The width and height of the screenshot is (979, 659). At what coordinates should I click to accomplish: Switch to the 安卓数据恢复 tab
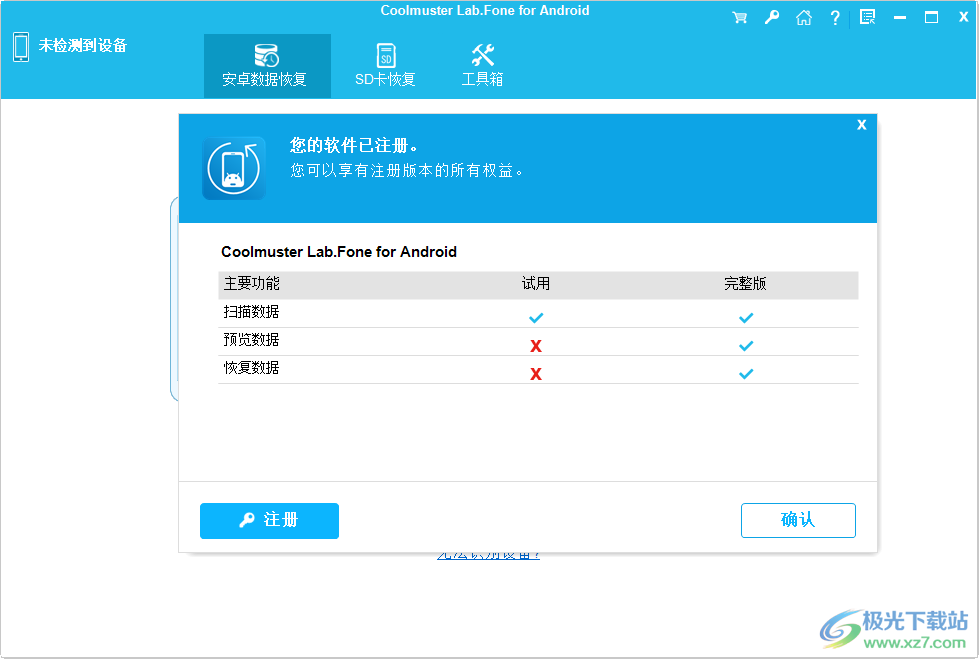pos(267,65)
